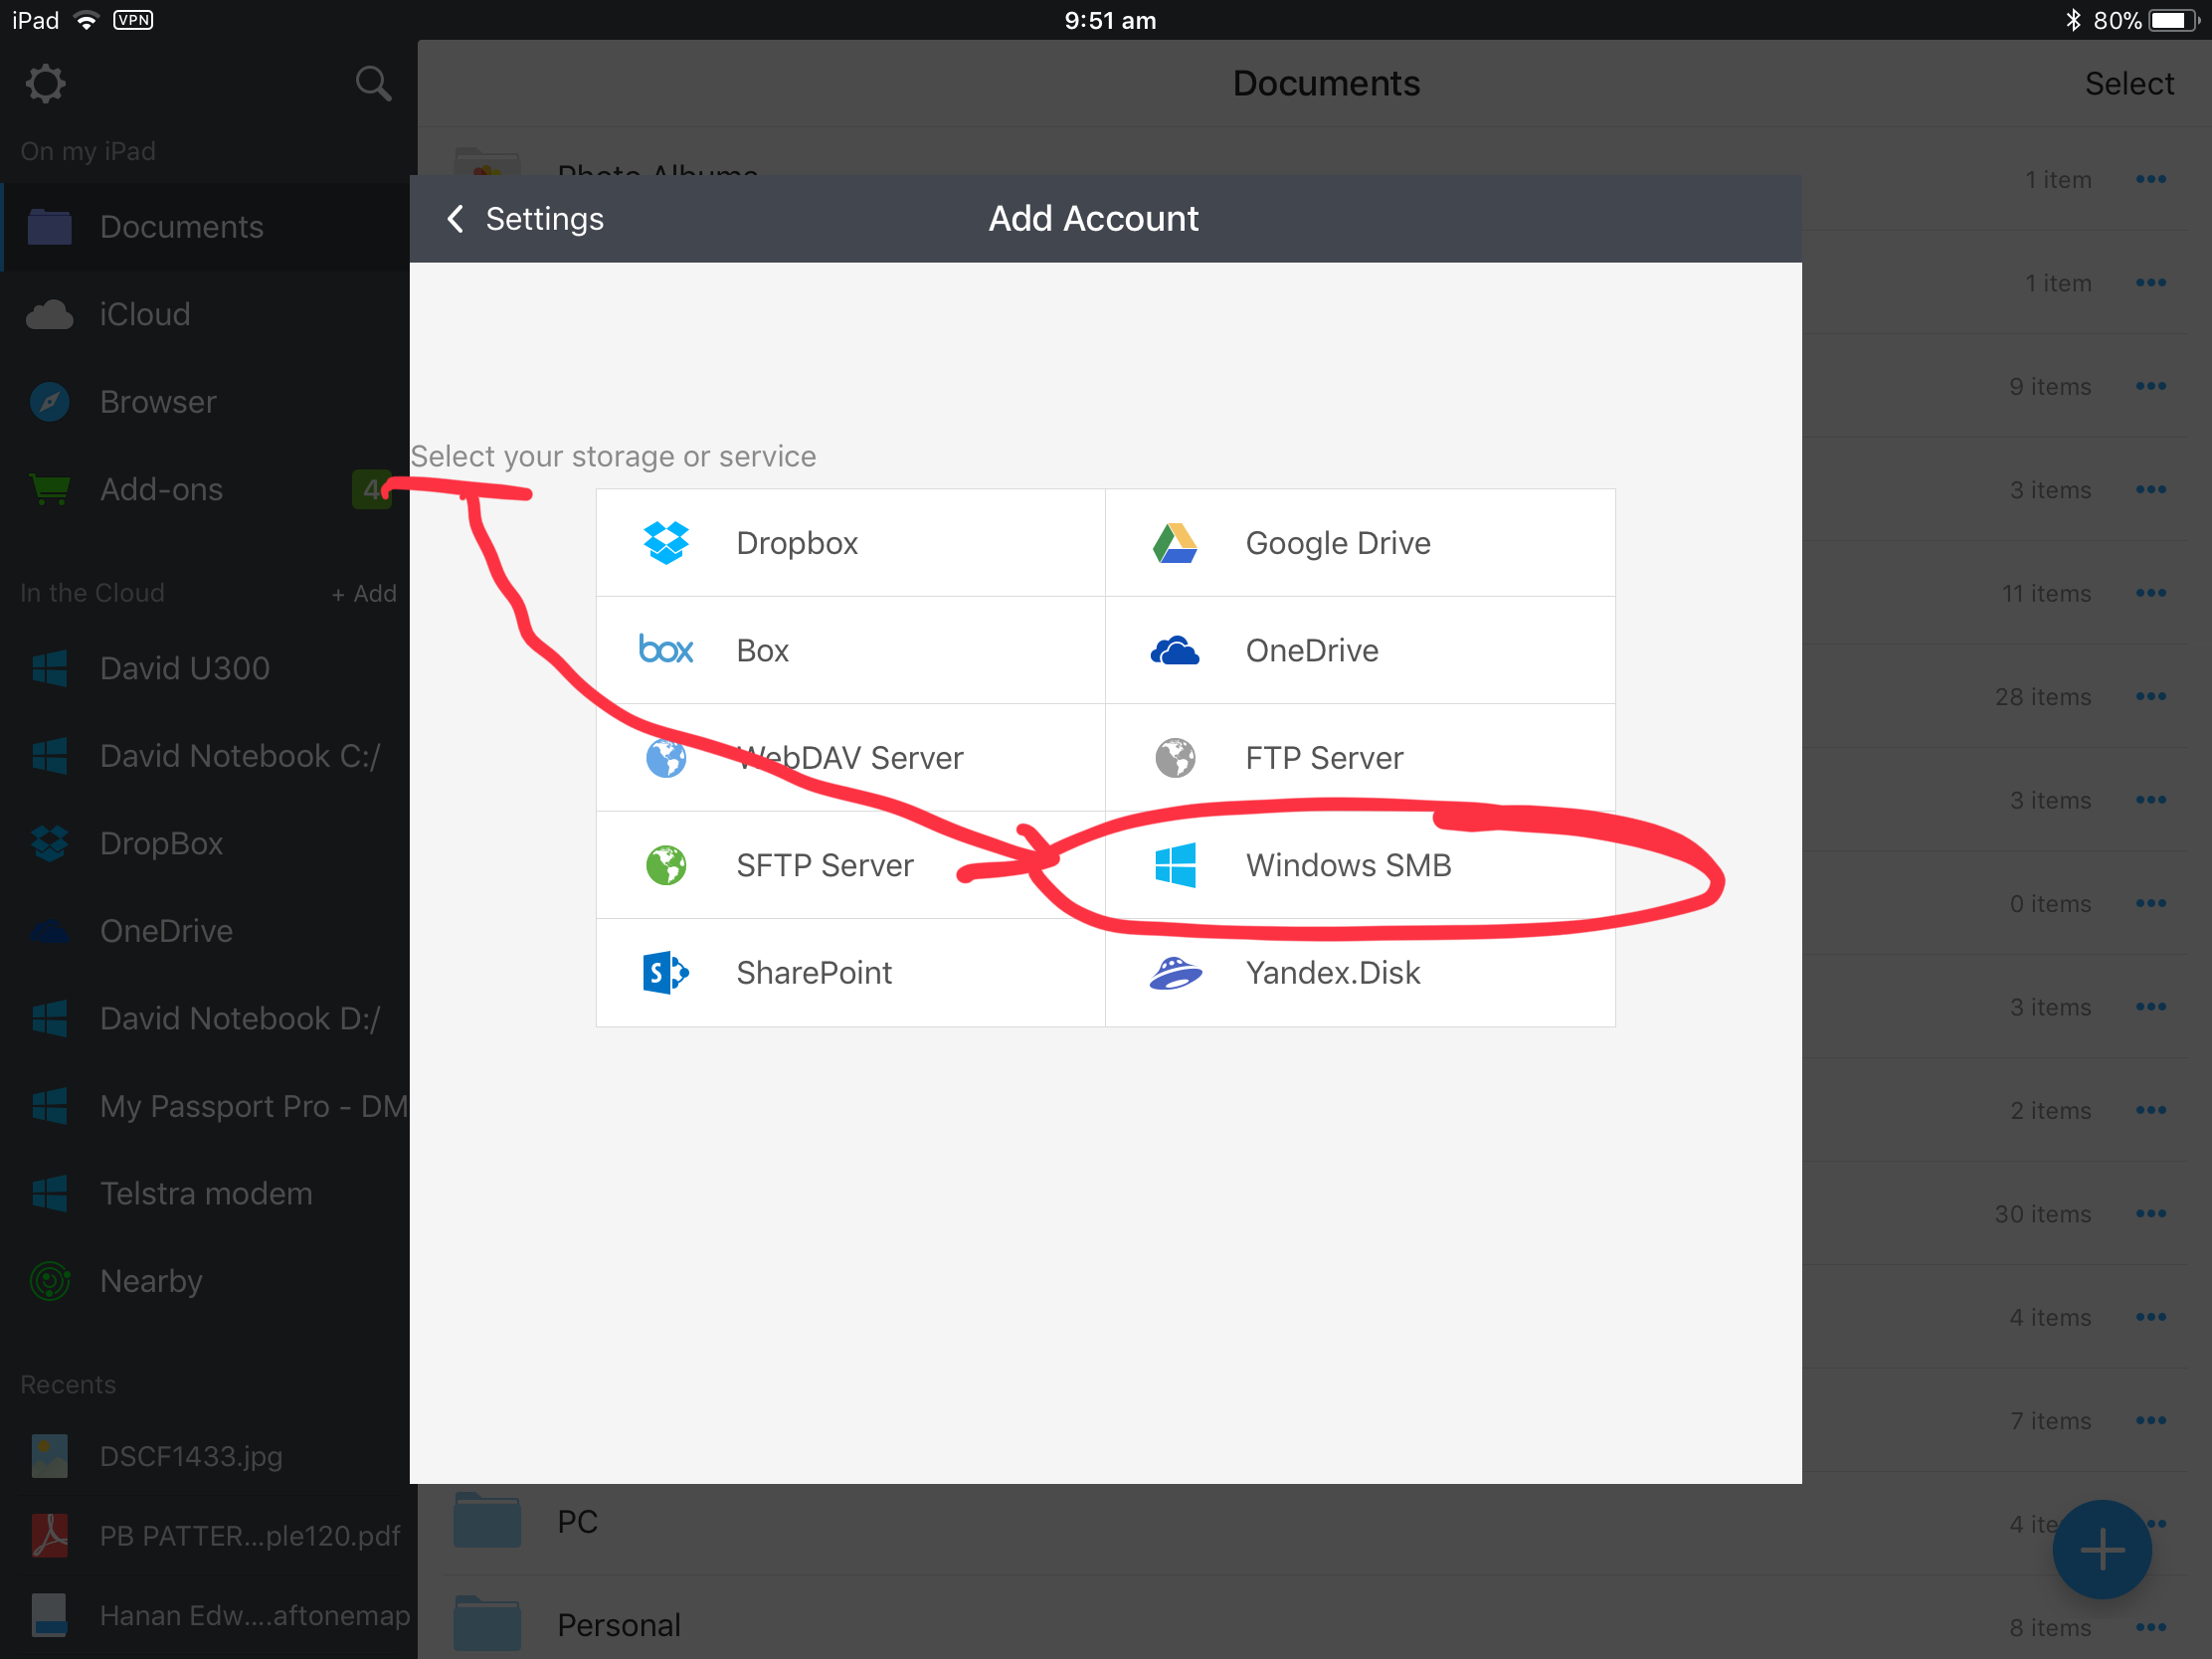The image size is (2212, 1659).
Task: Go back to Settings via chevron
Action: coord(456,218)
